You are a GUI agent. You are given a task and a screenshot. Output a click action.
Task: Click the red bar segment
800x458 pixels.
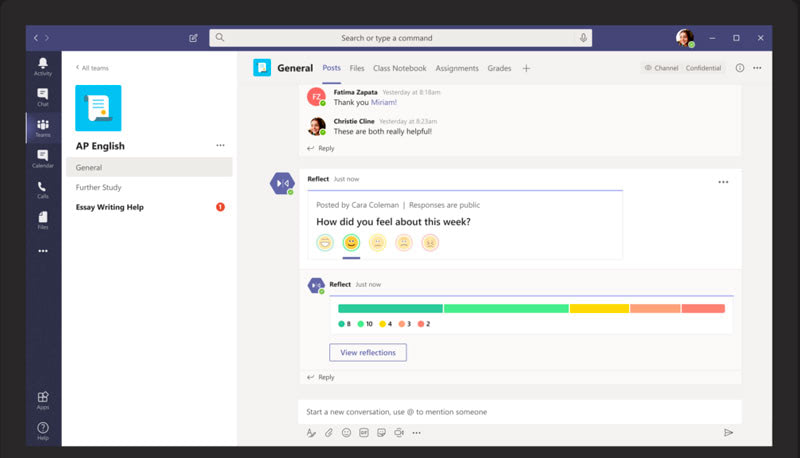[703, 309]
